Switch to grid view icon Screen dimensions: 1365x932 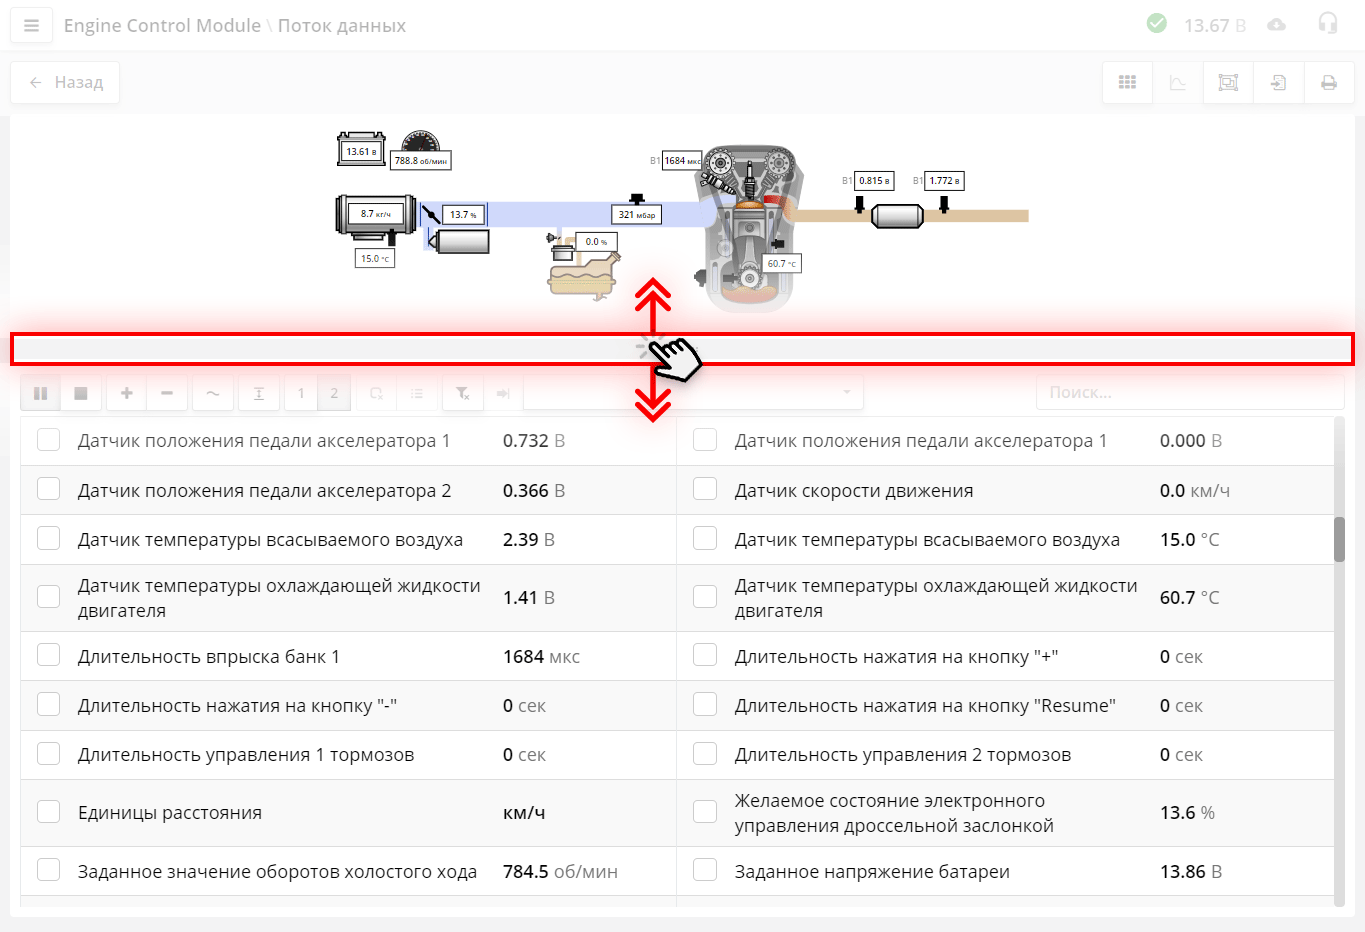(1127, 83)
